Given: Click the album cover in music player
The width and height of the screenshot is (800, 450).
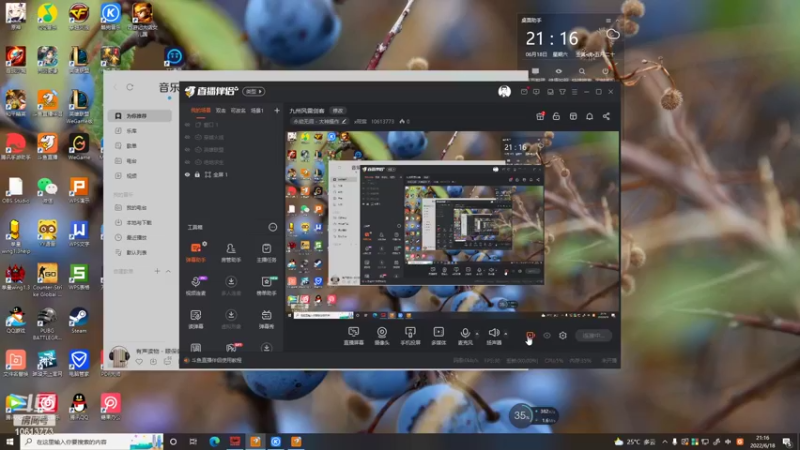Looking at the screenshot, I should click(x=119, y=356).
